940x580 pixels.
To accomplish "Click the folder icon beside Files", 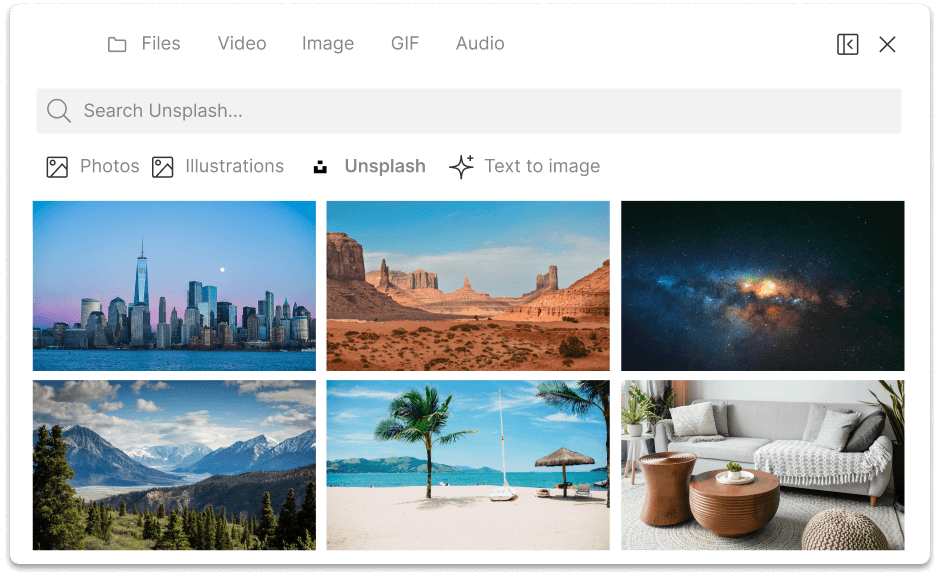I will 117,44.
